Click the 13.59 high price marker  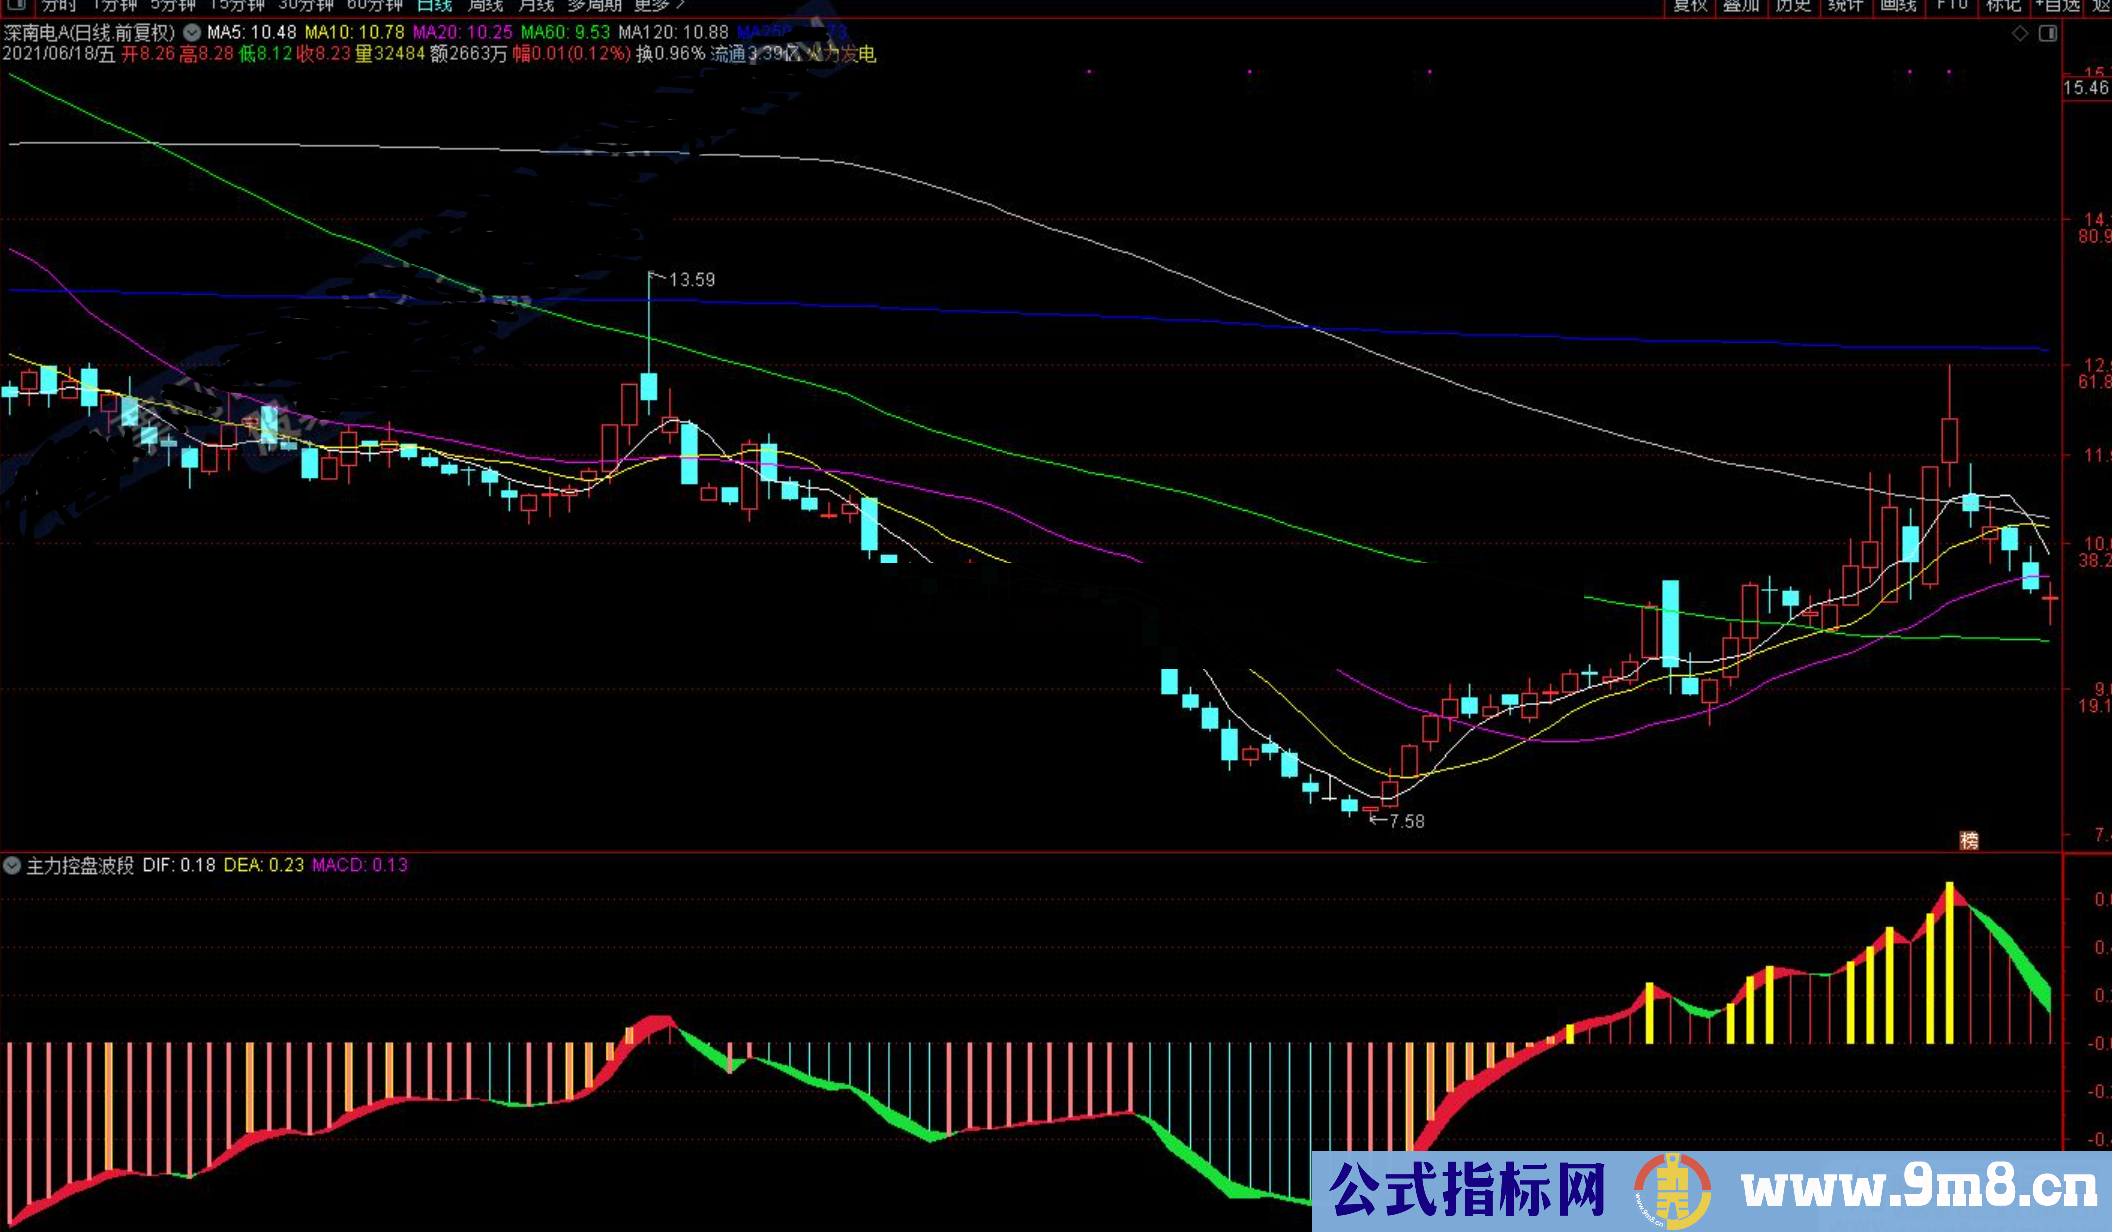691,280
